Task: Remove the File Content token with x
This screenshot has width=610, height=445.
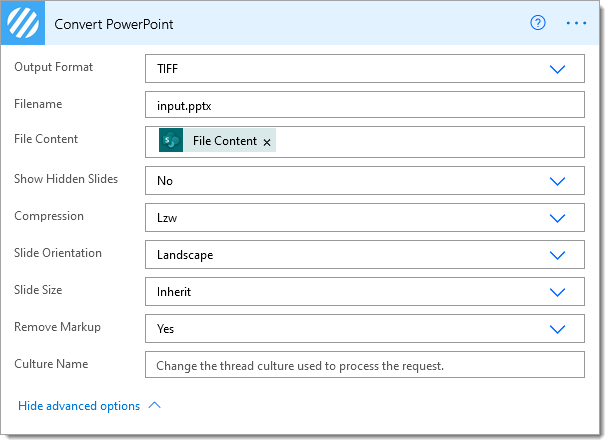Action: 266,142
